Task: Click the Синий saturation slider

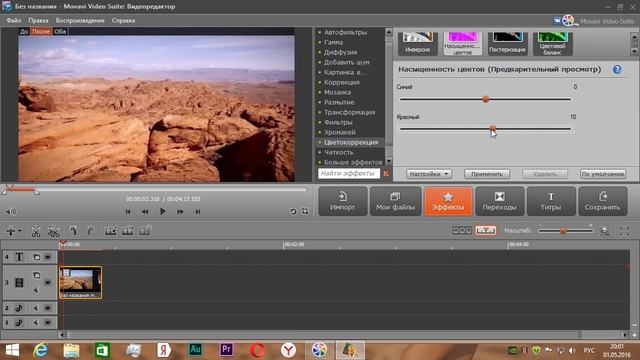Action: (485, 99)
